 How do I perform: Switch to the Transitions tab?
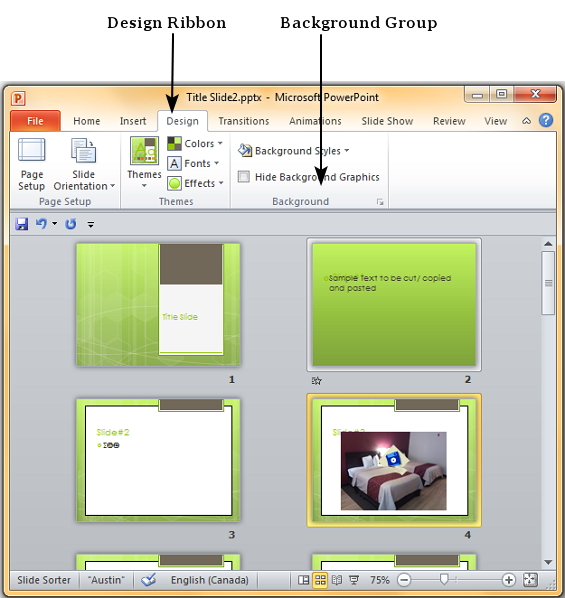(244, 121)
